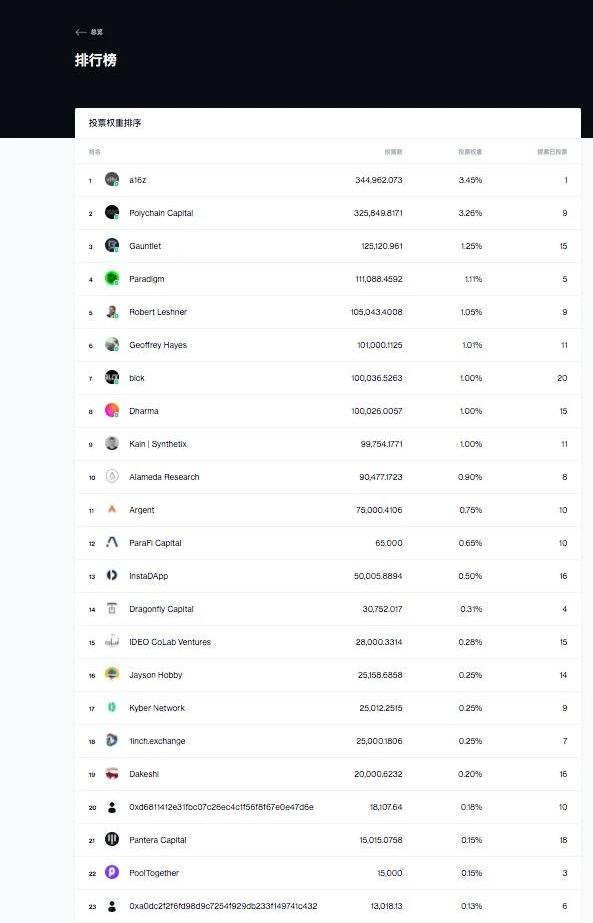Open Geoffrey Hayes delegate profile
The width and height of the screenshot is (593, 923).
(158, 345)
